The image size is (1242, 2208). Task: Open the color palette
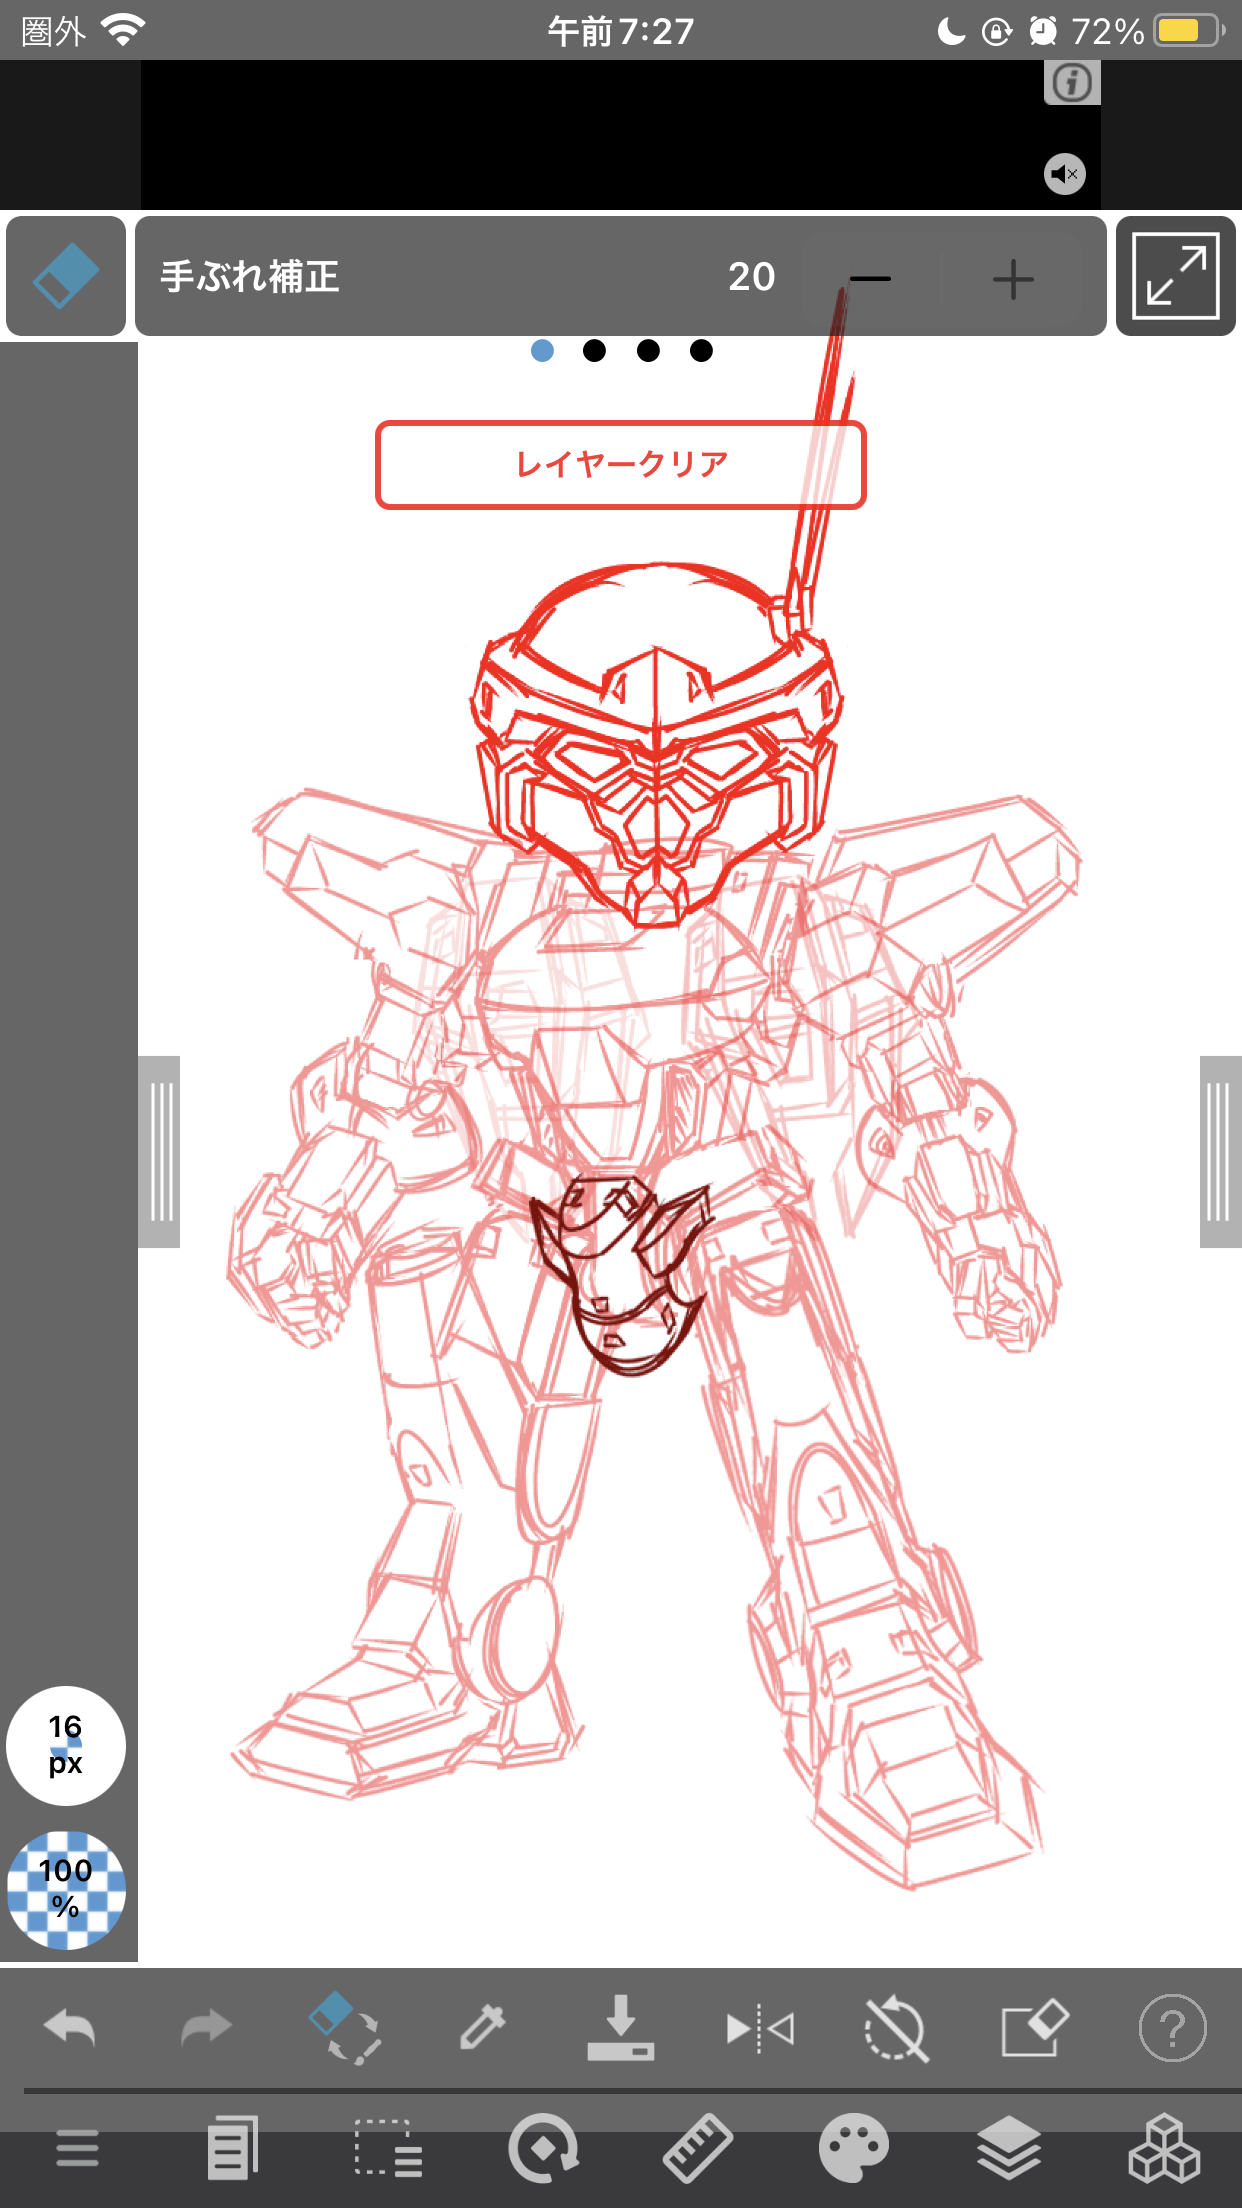[x=853, y=2147]
